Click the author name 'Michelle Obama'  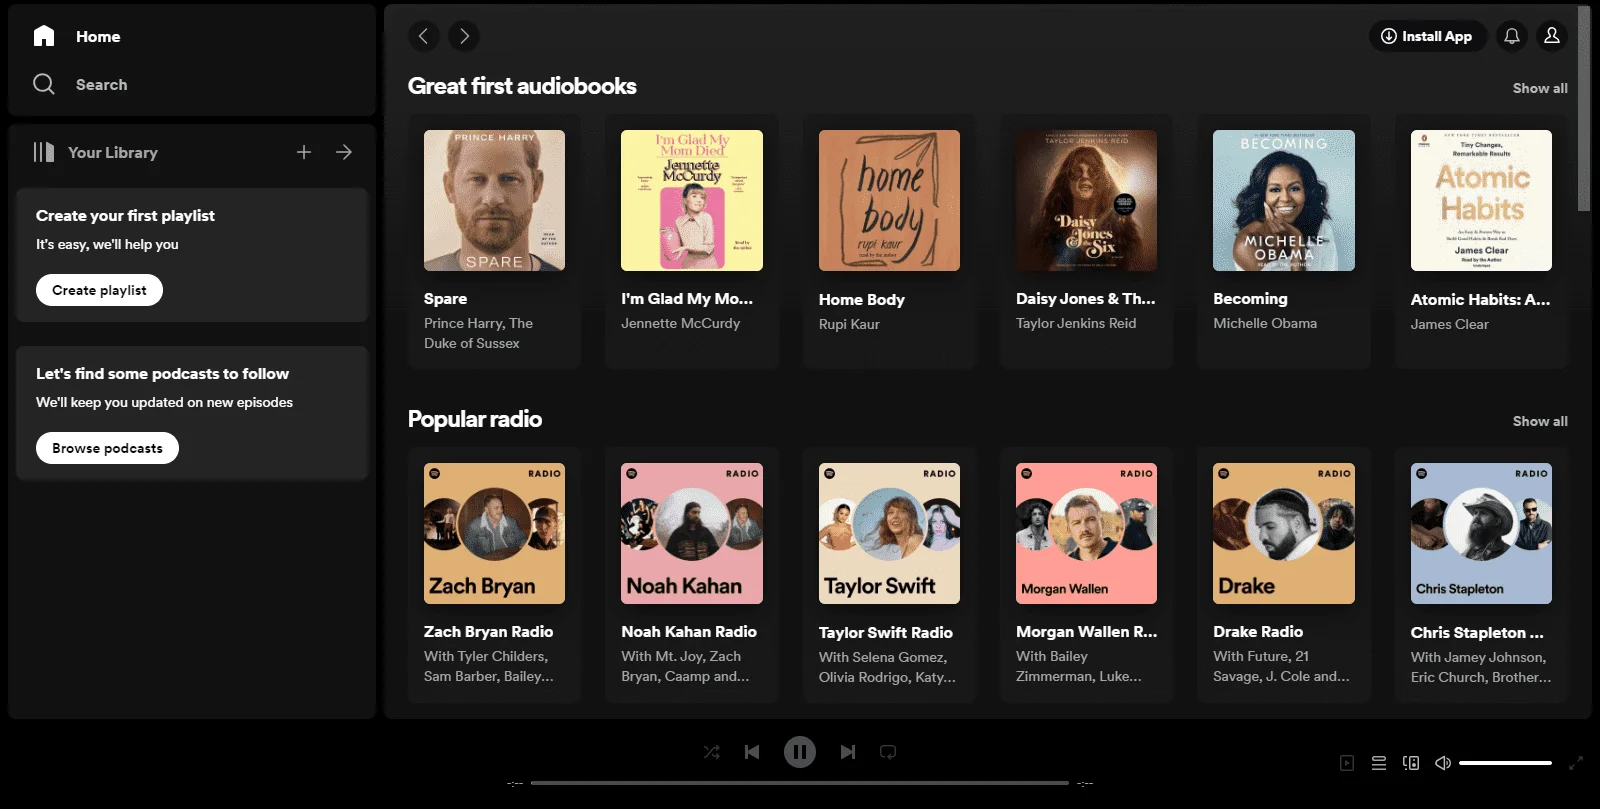(x=1265, y=323)
